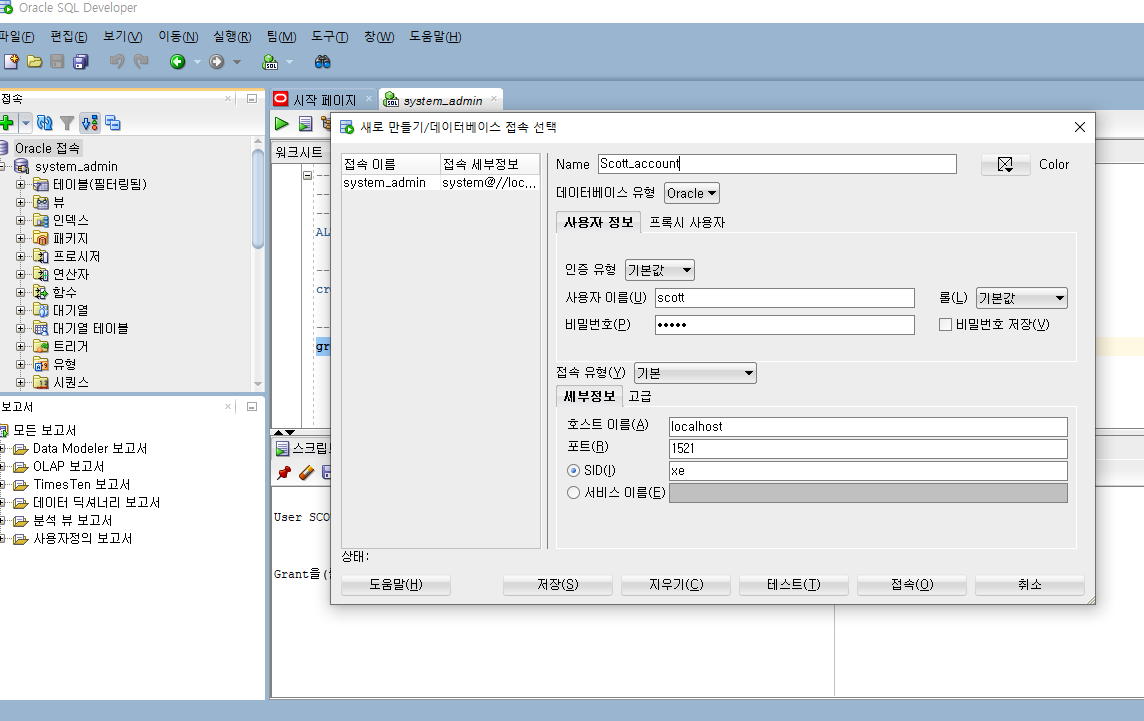Click the 포트 field with 1521
1144x721 pixels.
pyautogui.click(x=868, y=449)
